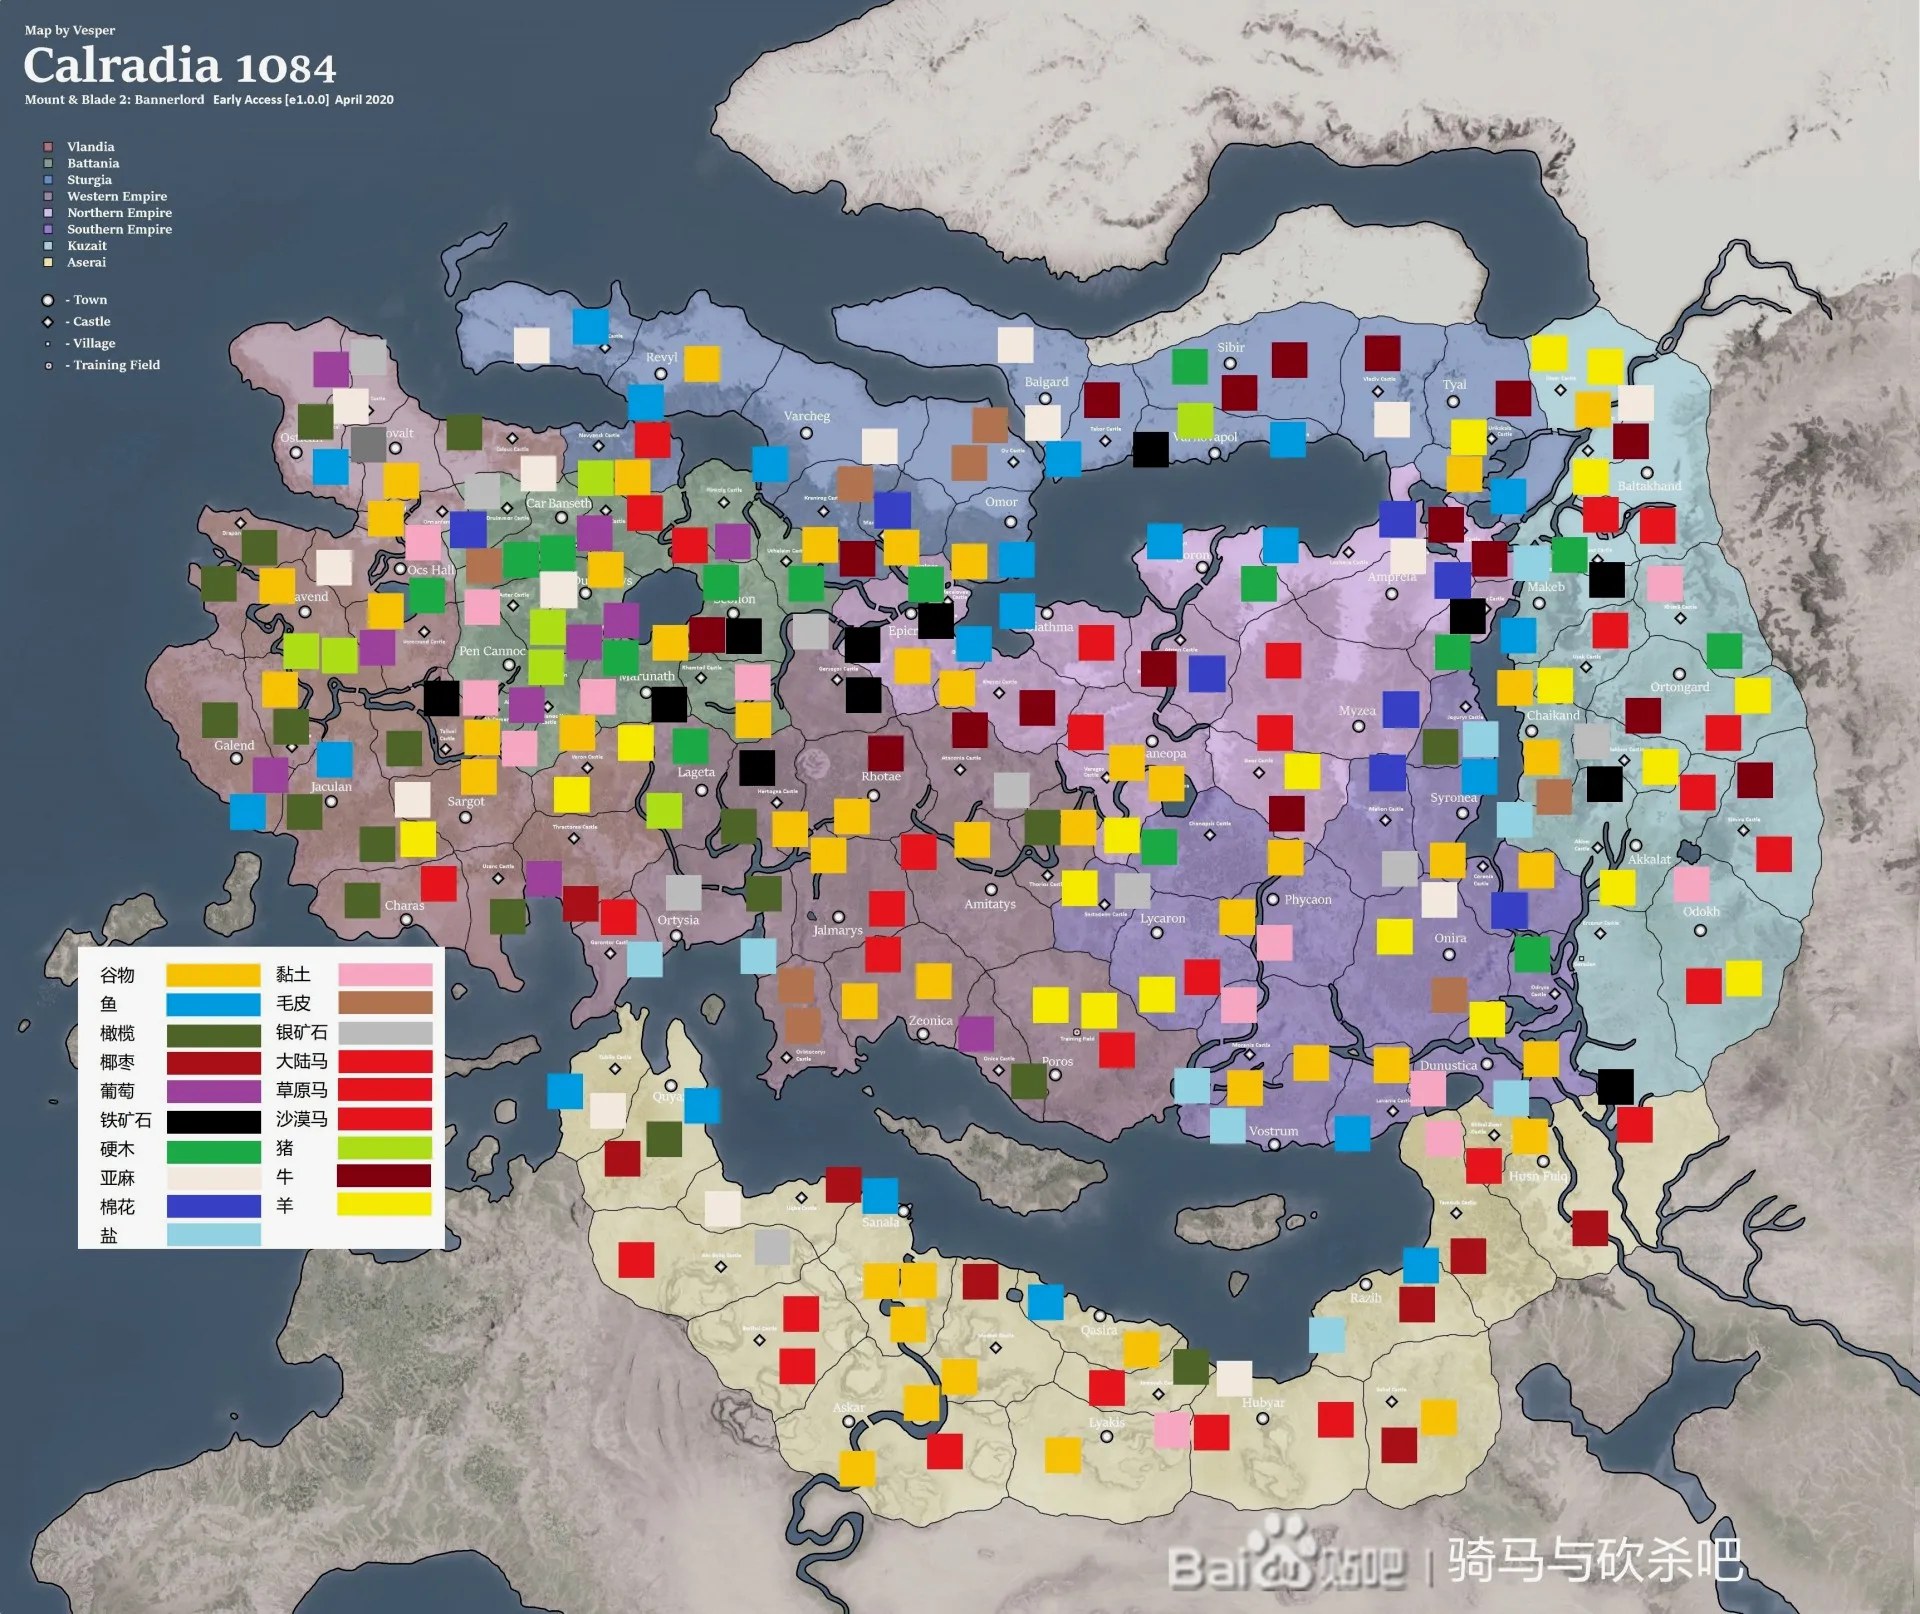
Task: Click the town marker for Varcheg
Action: (806, 433)
